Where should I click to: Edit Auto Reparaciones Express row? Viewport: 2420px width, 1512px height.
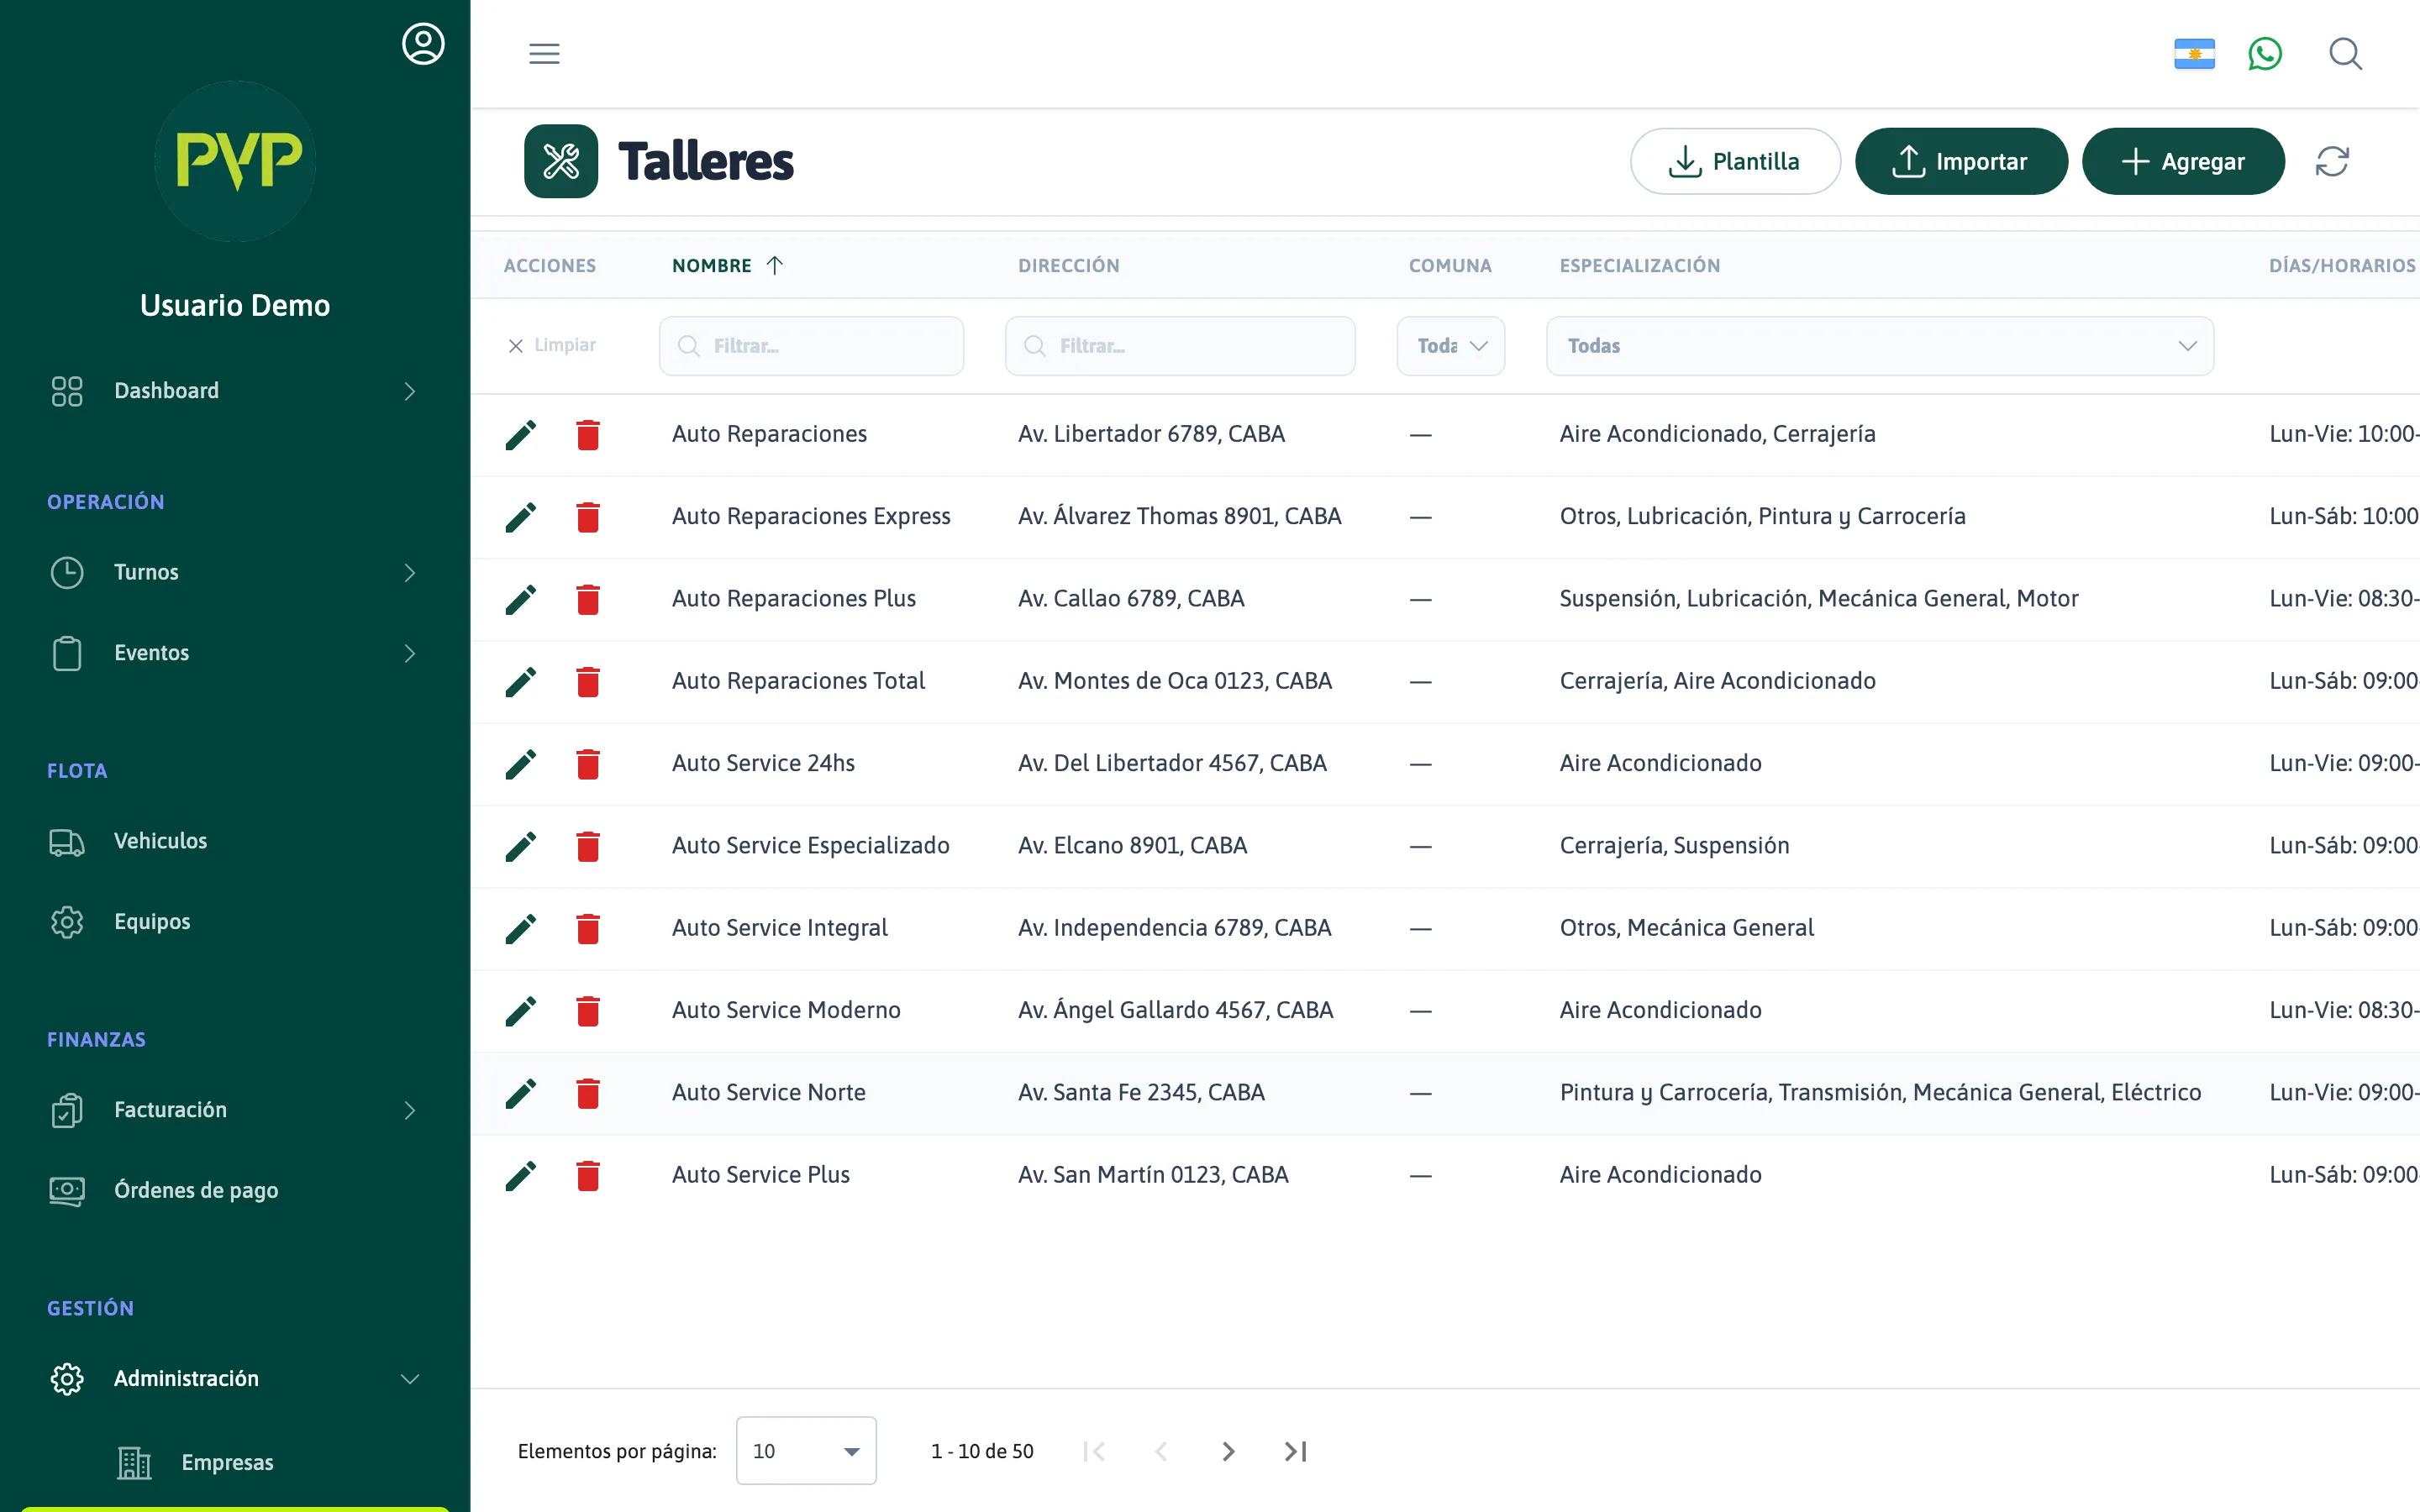tap(521, 517)
